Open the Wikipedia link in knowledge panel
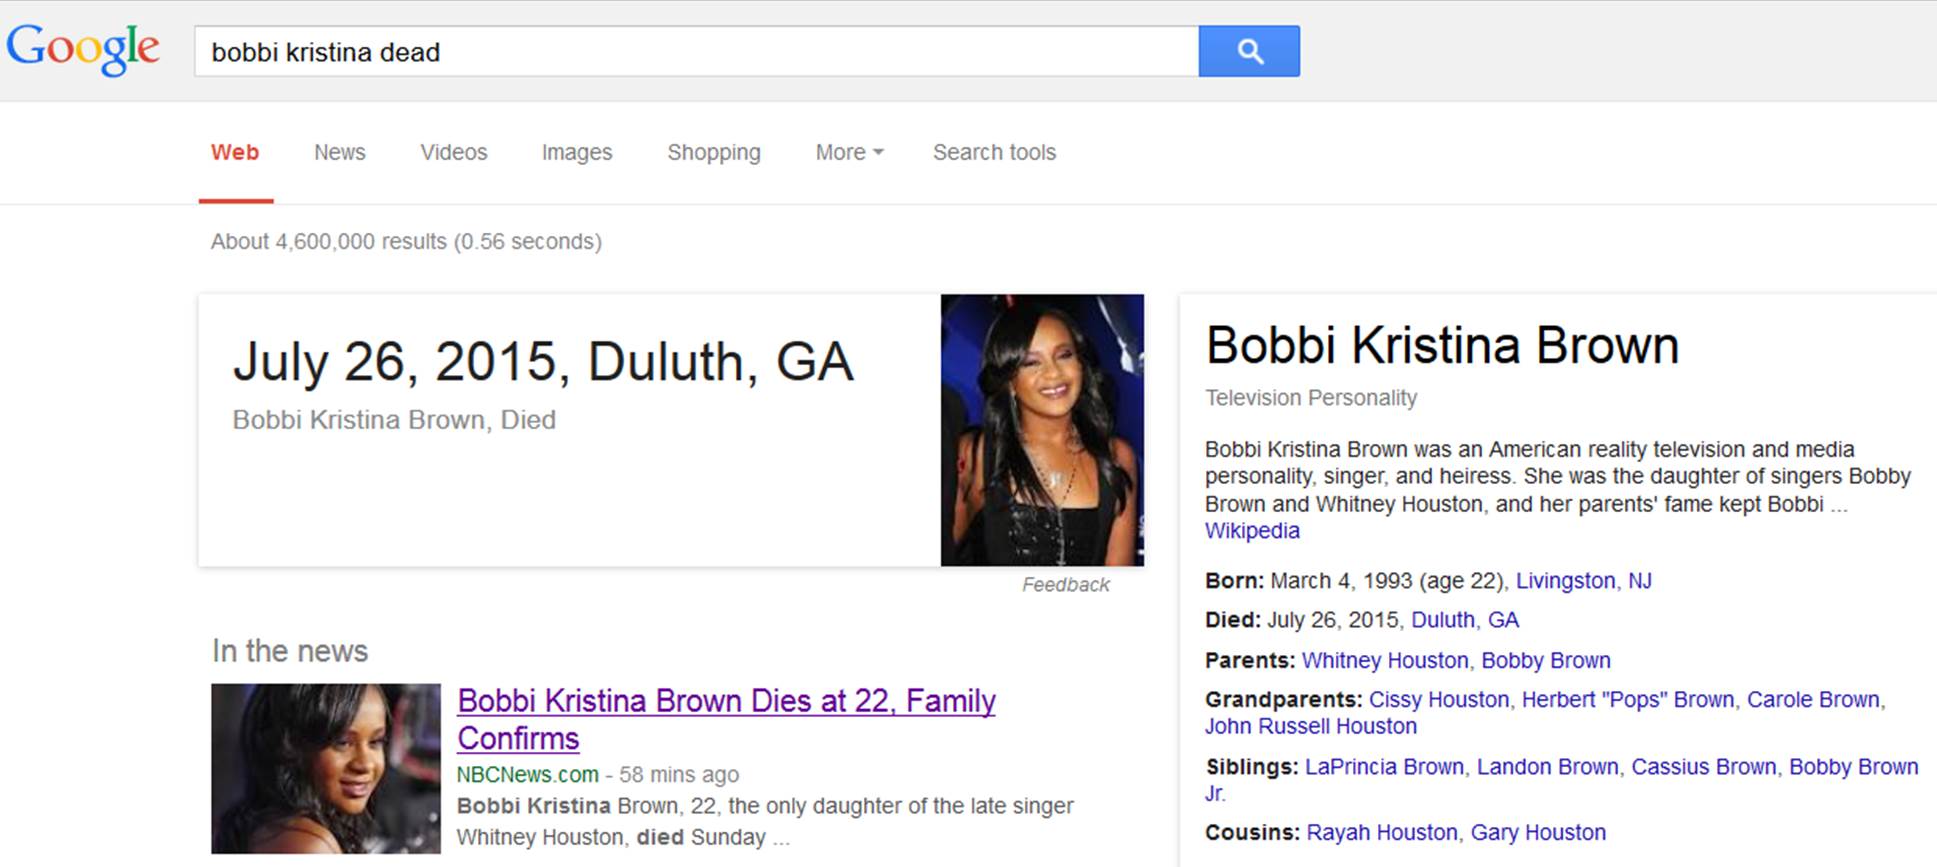Screen dimensions: 1937x867 (1251, 531)
